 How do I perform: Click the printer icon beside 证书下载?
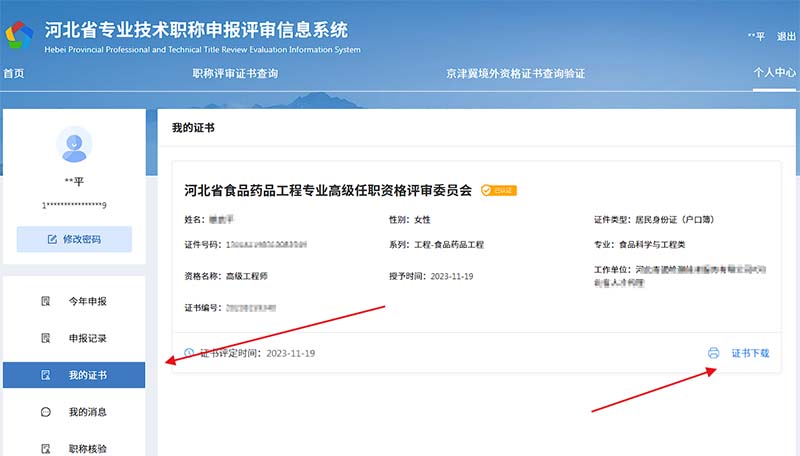coord(713,353)
